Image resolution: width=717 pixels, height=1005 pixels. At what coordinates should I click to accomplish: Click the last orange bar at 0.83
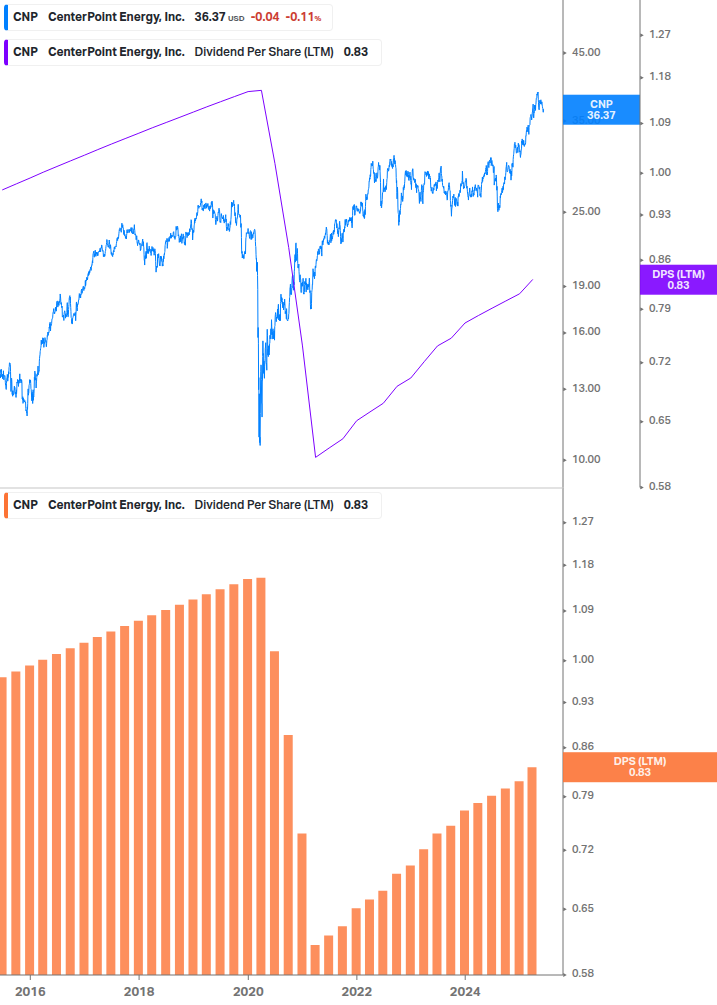[x=532, y=870]
